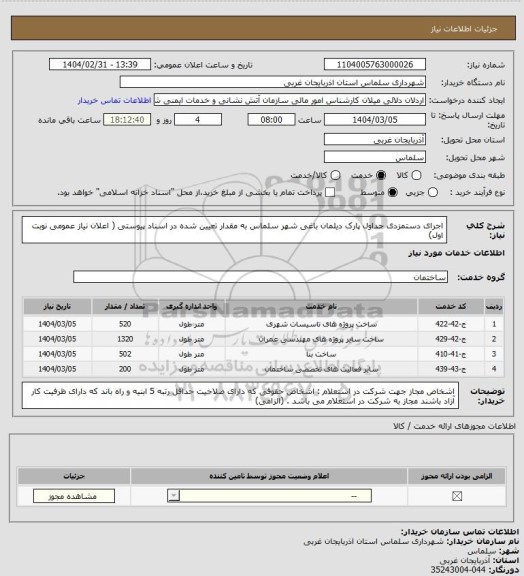Click service name سایر فعالیت های تخصصی ساختمان
The image size is (524, 576).
(x=321, y=369)
